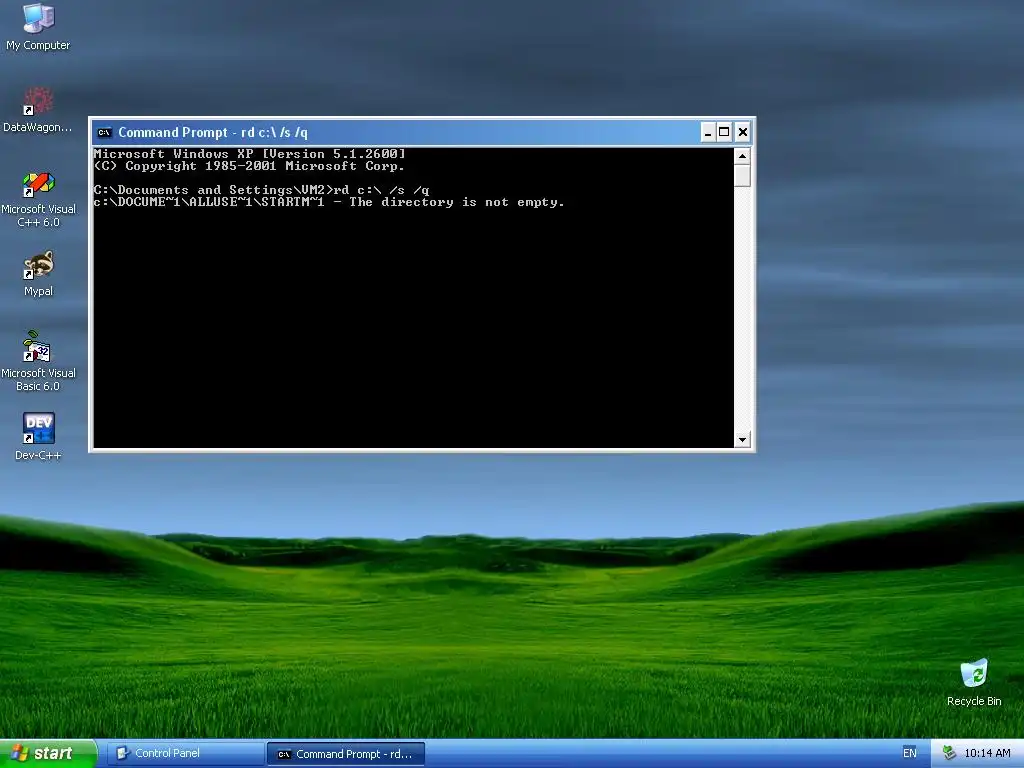
Task: Open My Computer desktop icon
Action: click(x=38, y=27)
